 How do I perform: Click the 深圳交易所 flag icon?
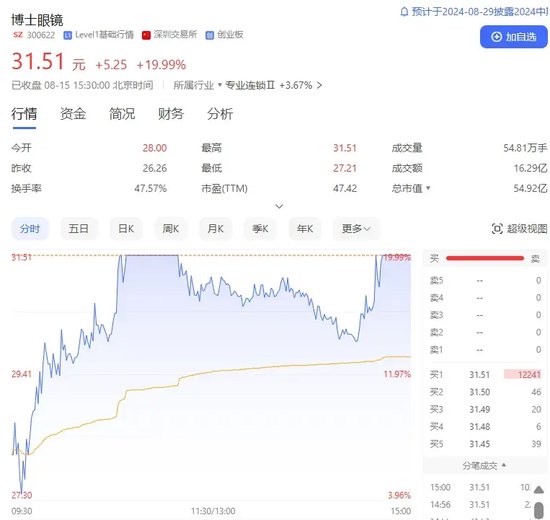146,35
